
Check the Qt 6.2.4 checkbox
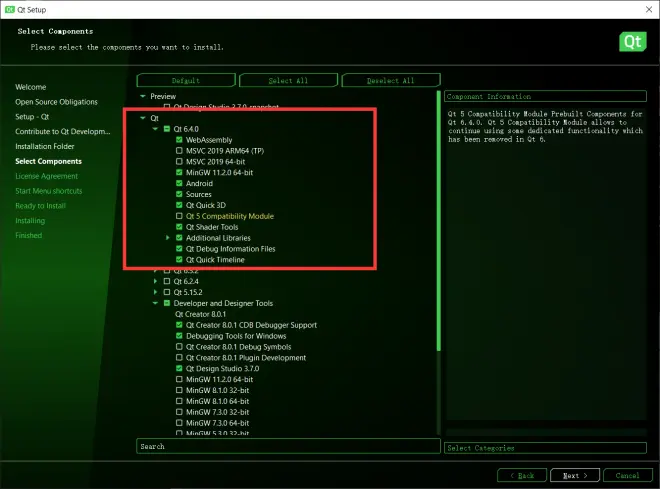coord(167,281)
